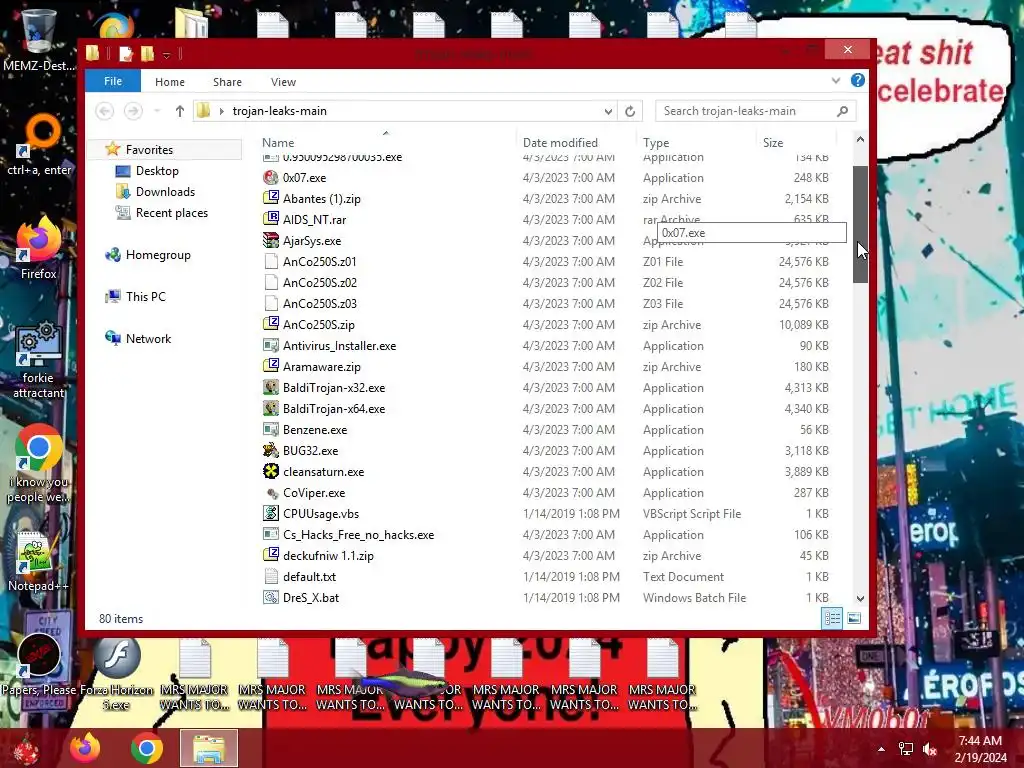
Task: Click the Search trojan-leaks-main field
Action: click(755, 111)
